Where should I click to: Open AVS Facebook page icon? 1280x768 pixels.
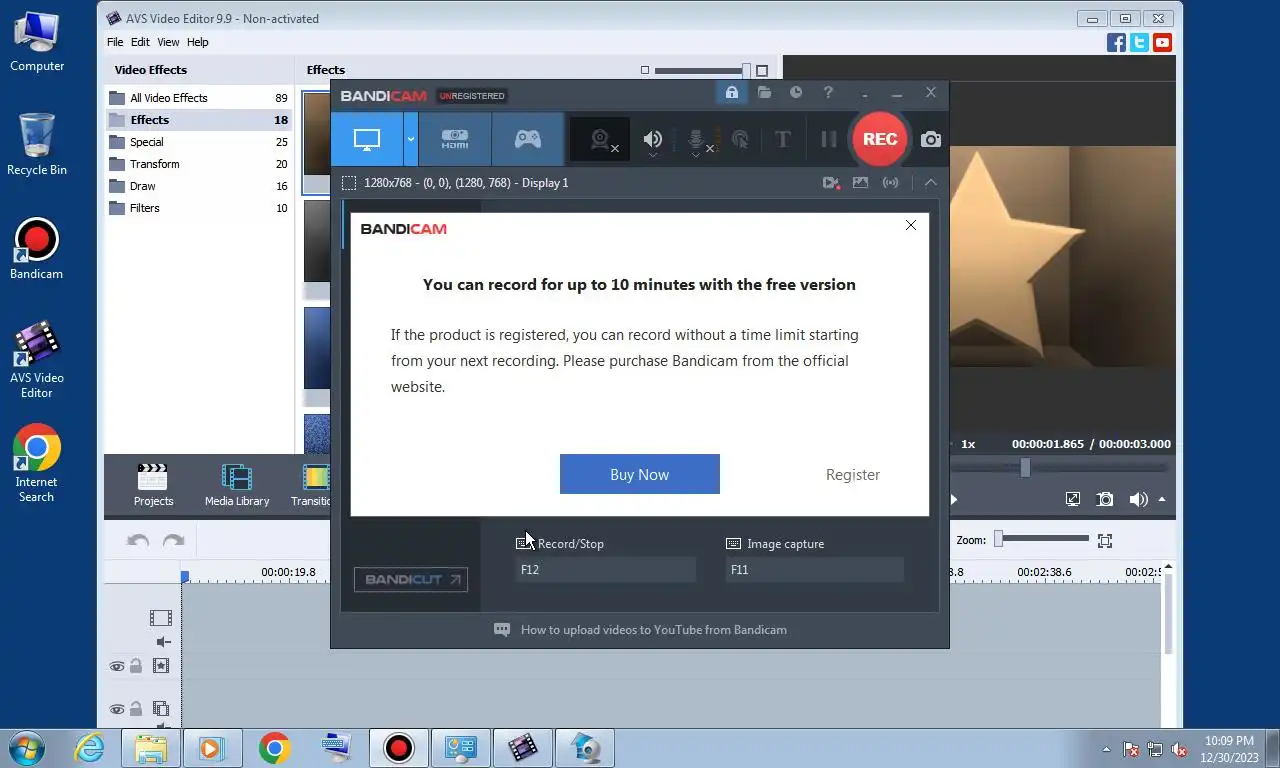coord(1117,42)
